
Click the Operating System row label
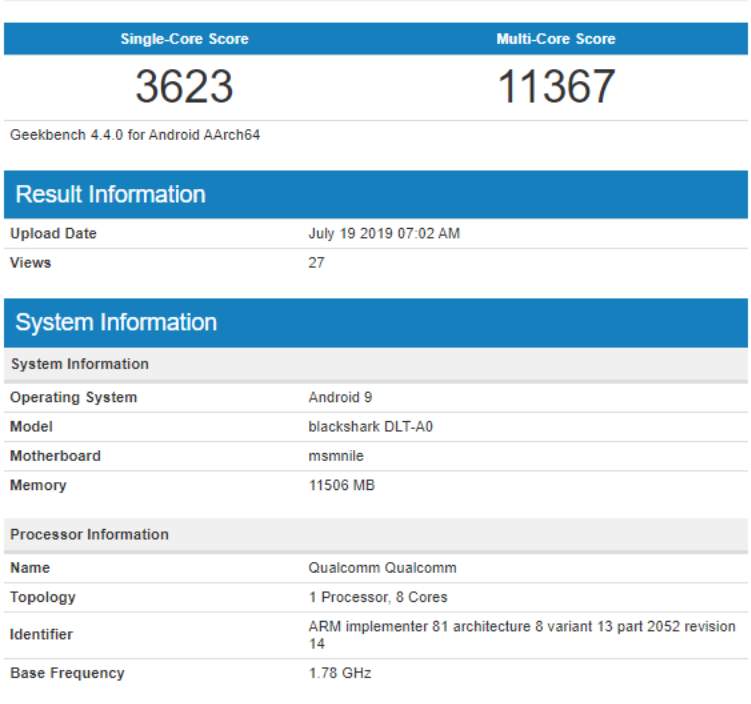pyautogui.click(x=73, y=397)
